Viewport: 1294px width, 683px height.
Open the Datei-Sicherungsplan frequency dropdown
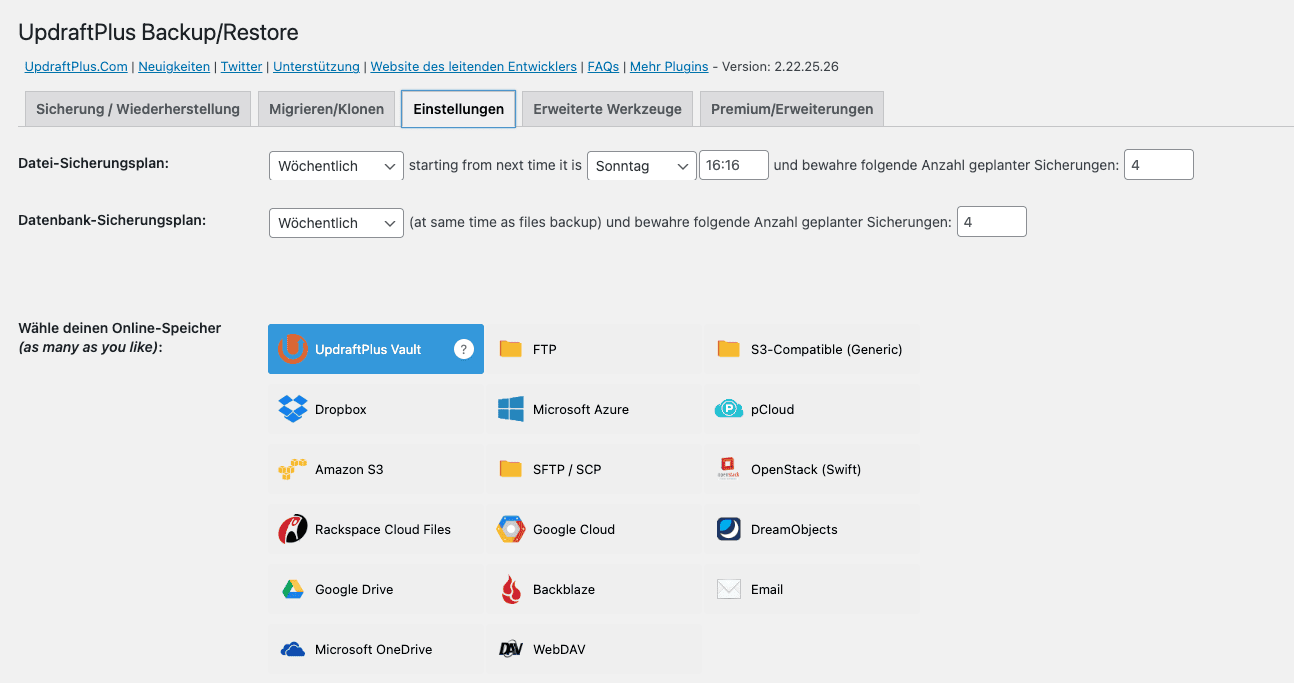(x=336, y=166)
